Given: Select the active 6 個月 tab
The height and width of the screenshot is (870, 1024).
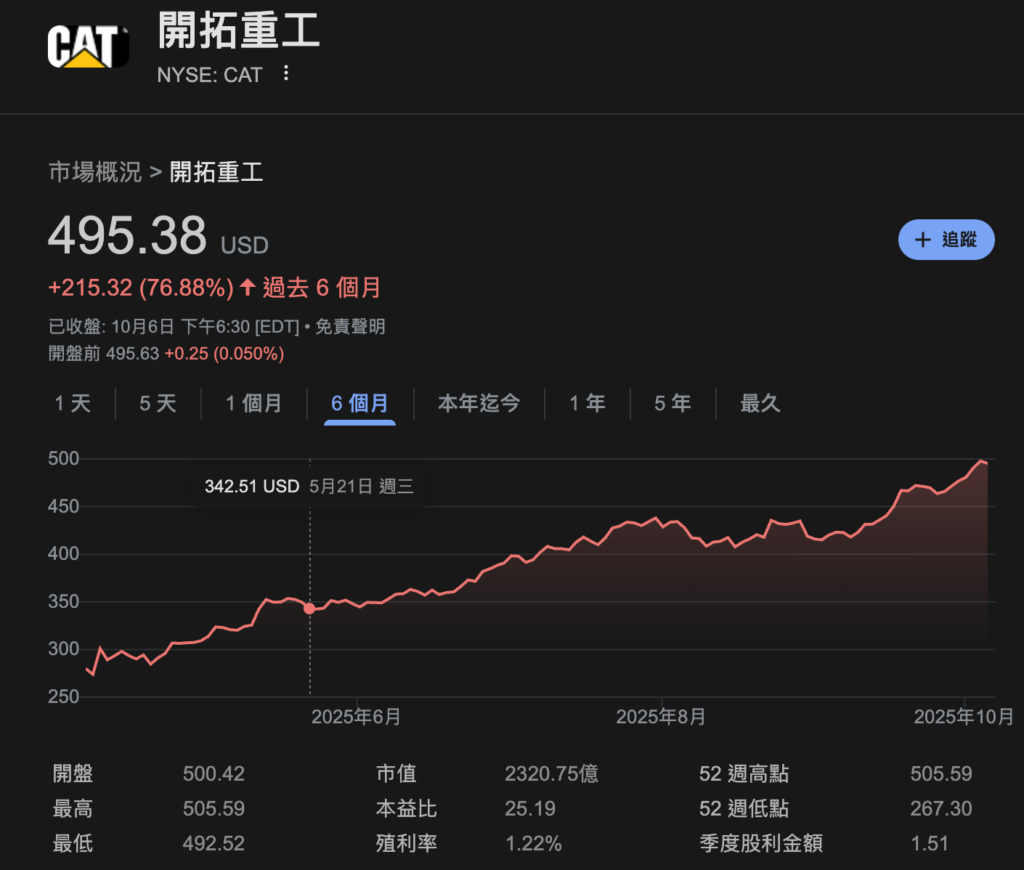Looking at the screenshot, I should coord(360,404).
